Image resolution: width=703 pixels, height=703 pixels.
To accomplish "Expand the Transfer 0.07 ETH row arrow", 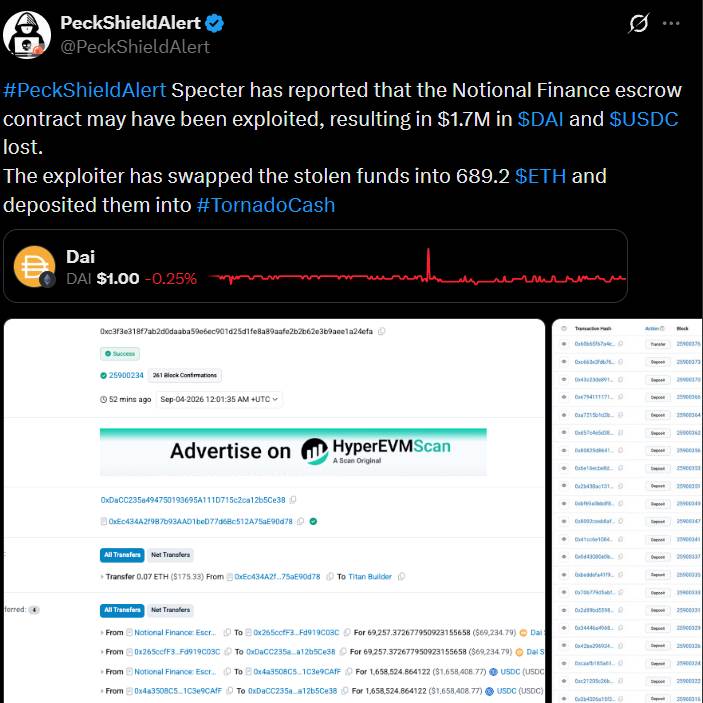I will pos(102,577).
